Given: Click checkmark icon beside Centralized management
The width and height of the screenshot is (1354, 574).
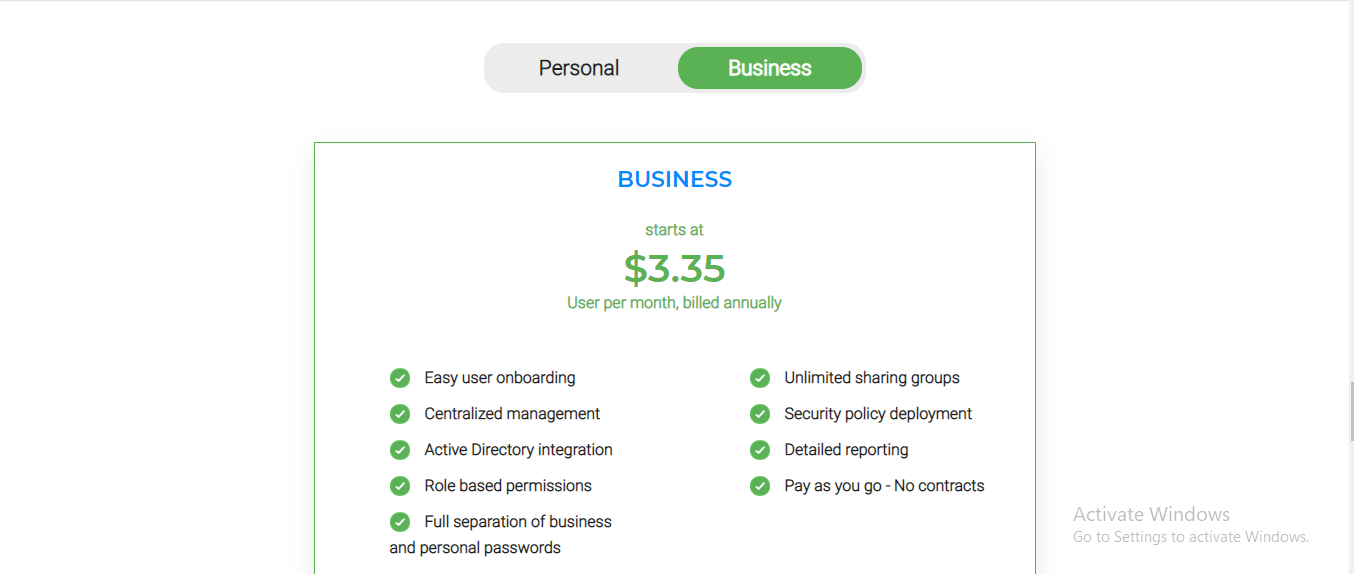Looking at the screenshot, I should pos(400,414).
